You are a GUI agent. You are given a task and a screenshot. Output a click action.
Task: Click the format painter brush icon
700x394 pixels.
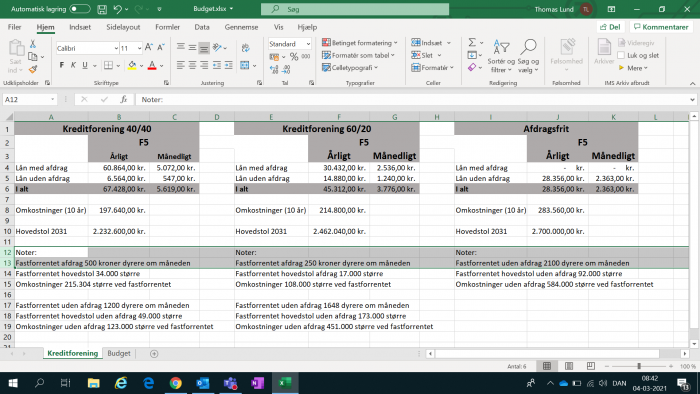click(33, 69)
